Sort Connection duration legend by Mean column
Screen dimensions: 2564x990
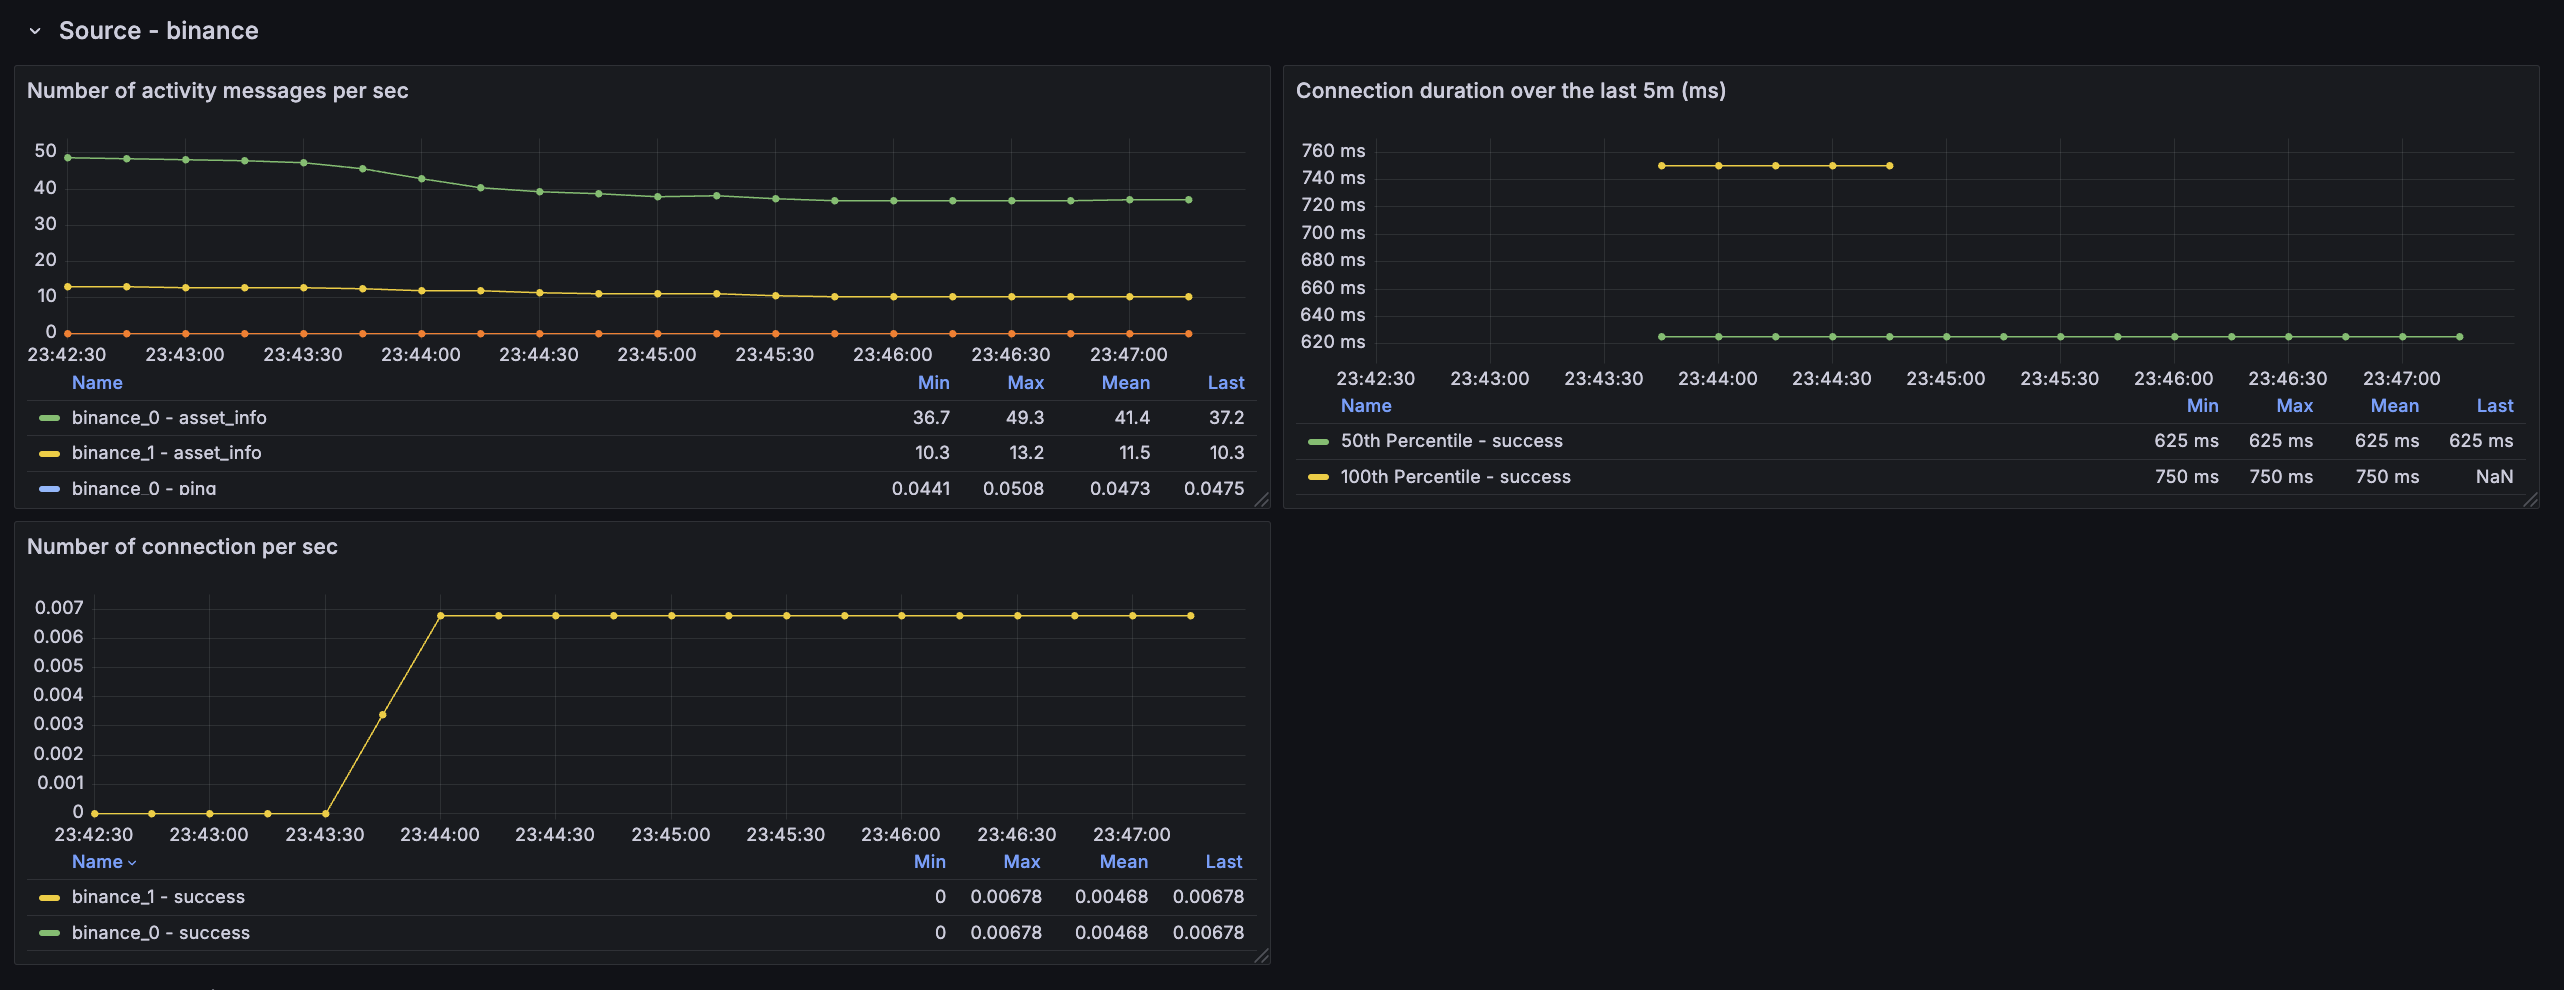[2394, 406]
